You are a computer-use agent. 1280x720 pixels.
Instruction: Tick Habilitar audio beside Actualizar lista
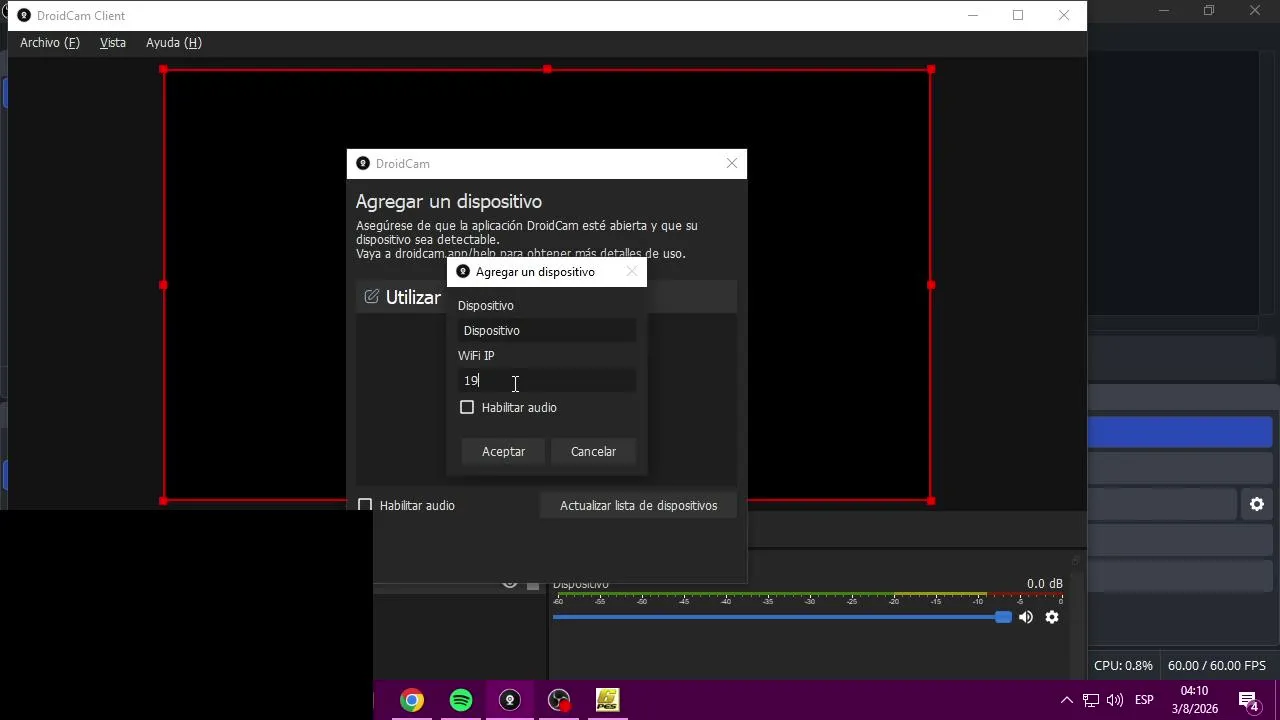pyautogui.click(x=365, y=506)
